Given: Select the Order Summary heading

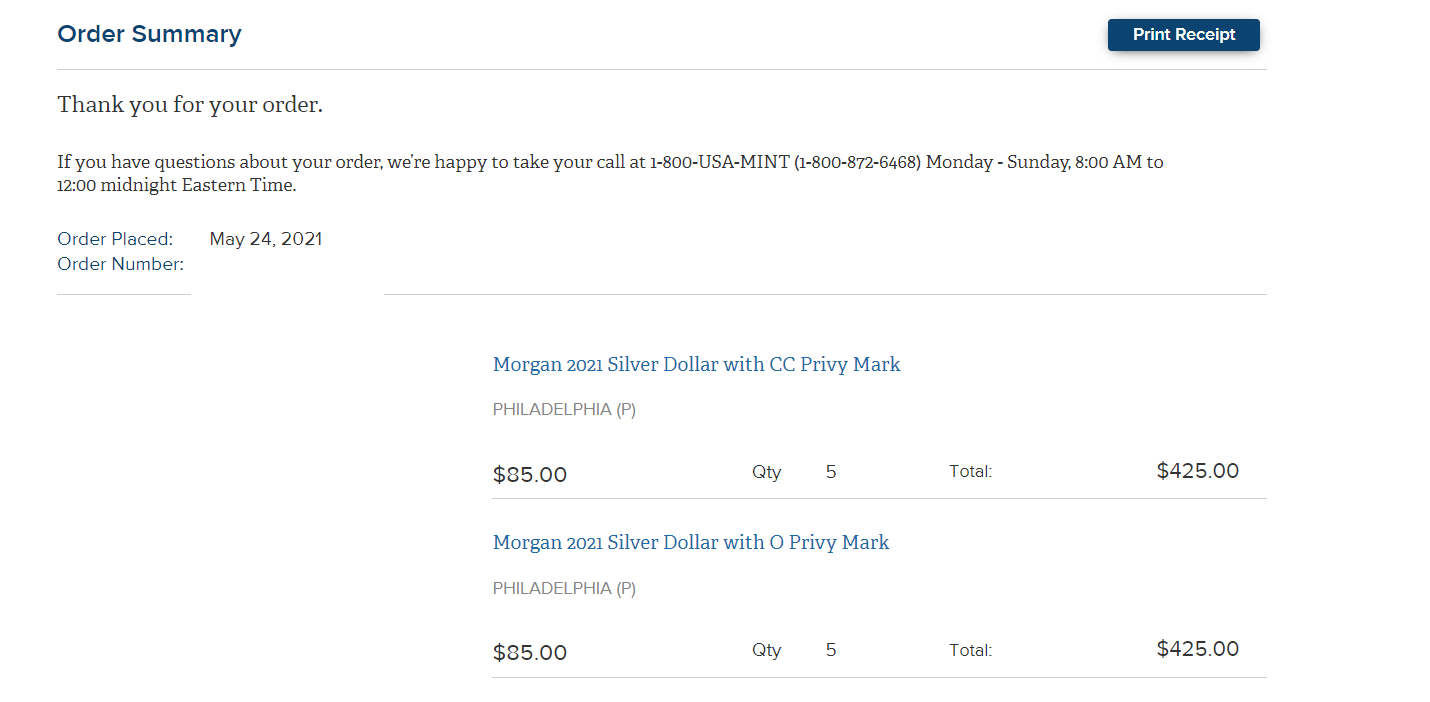Looking at the screenshot, I should pos(149,34).
